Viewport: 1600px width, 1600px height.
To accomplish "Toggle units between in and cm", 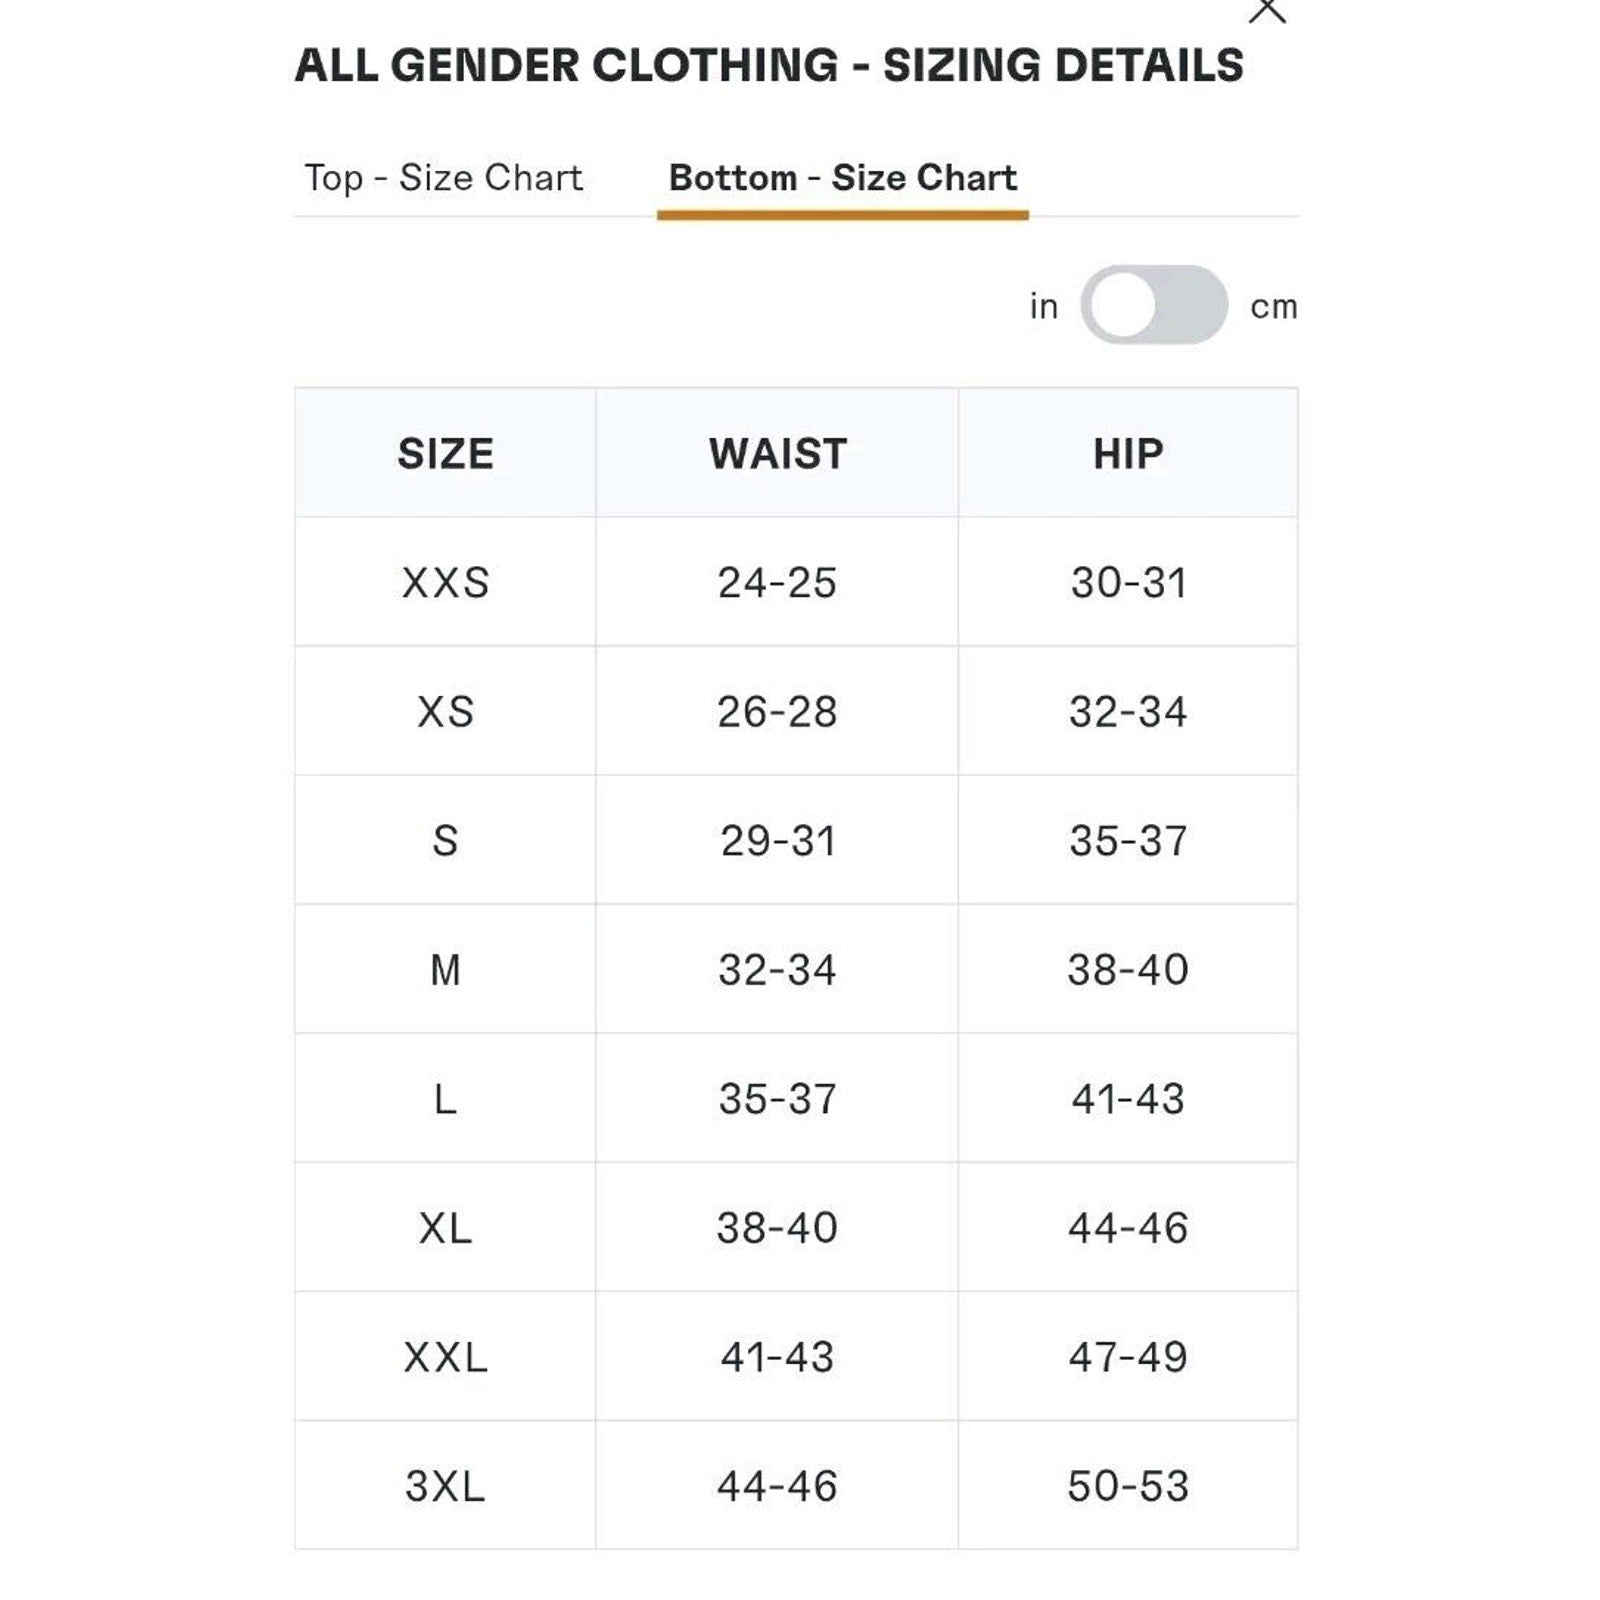I will pyautogui.click(x=1153, y=305).
